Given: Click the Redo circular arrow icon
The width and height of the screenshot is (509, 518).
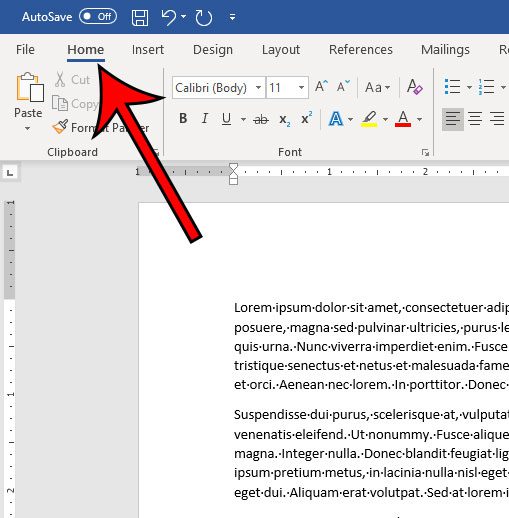Looking at the screenshot, I should pos(204,18).
